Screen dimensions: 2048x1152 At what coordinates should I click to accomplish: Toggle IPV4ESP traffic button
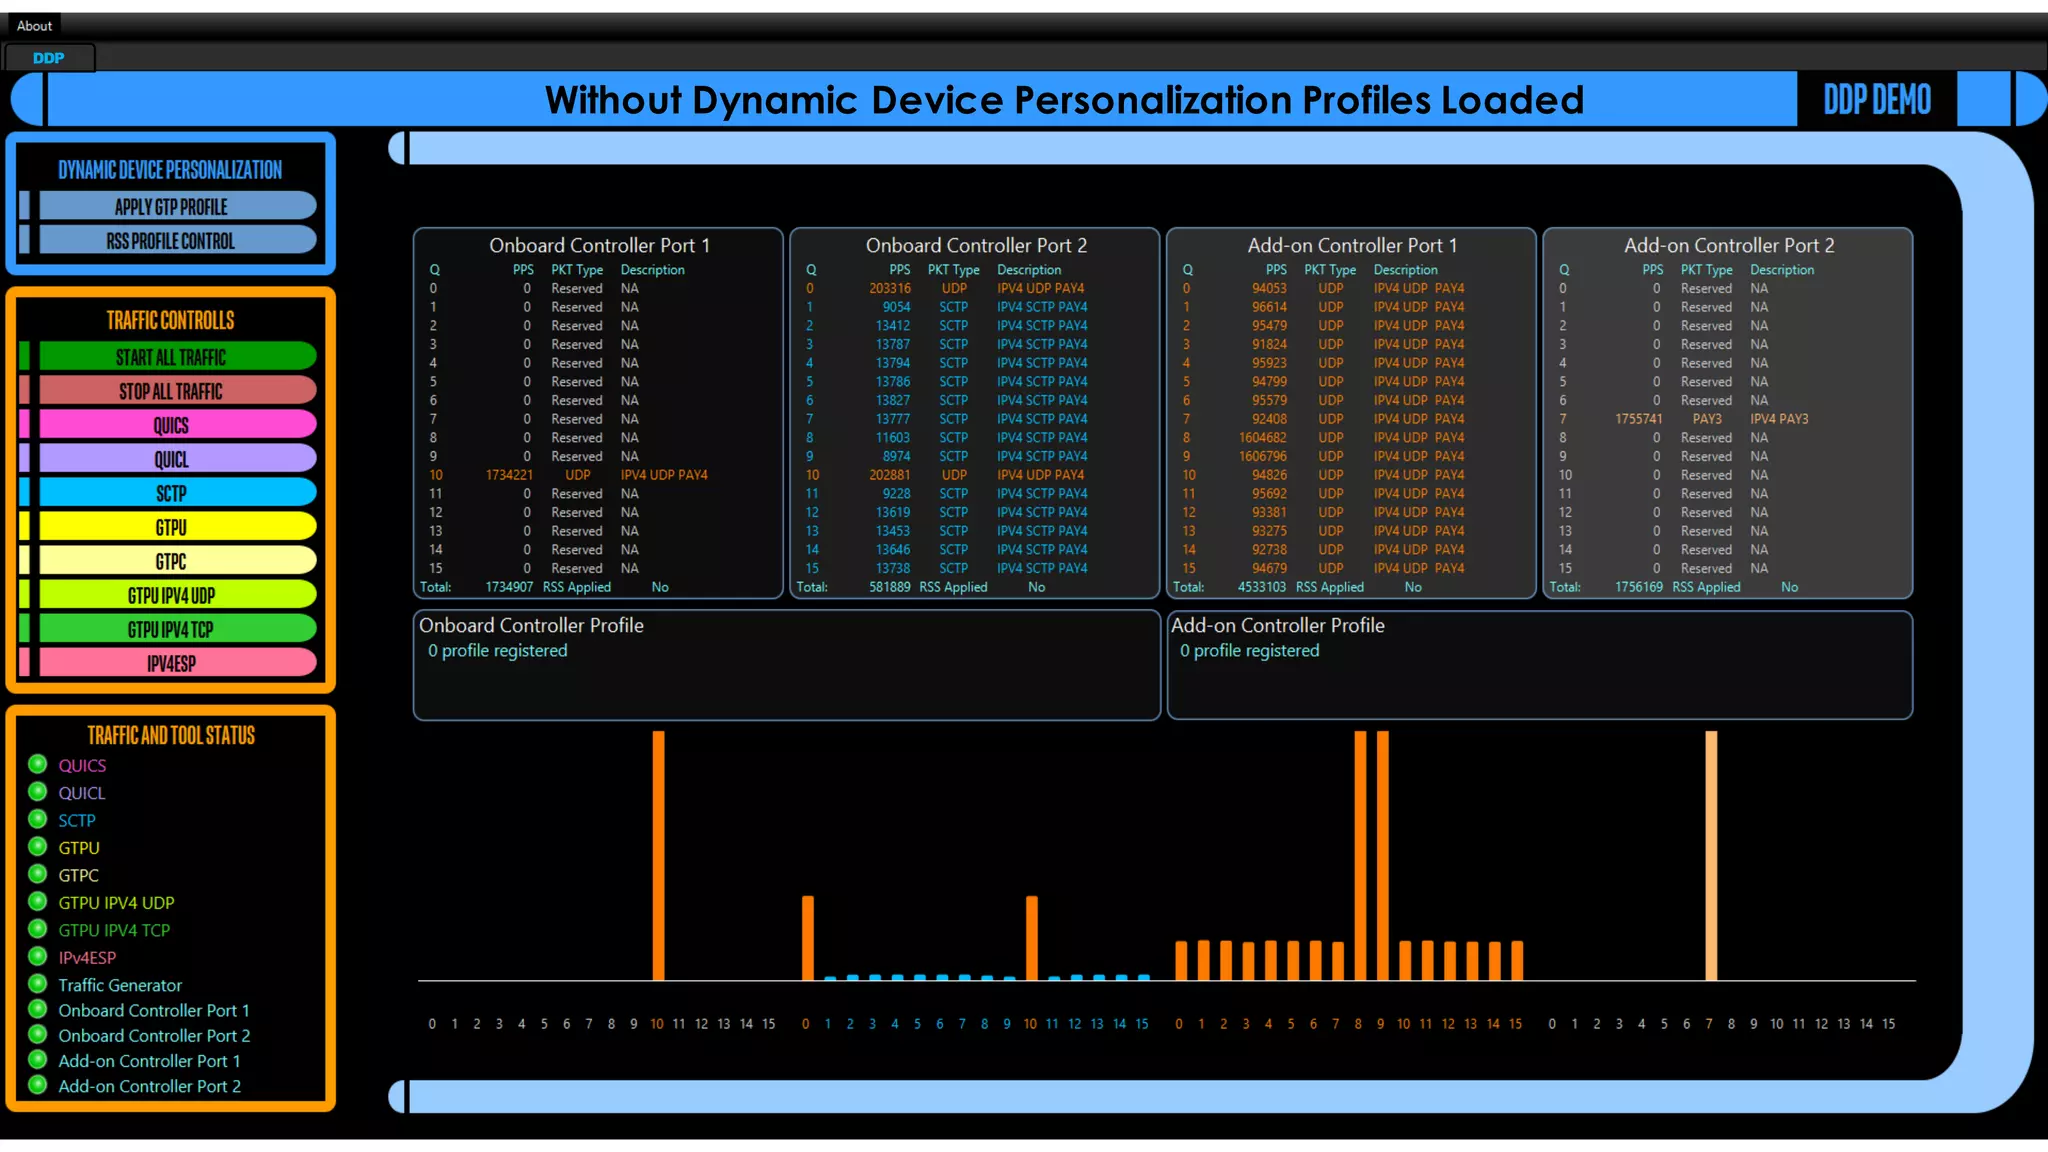[x=177, y=663]
